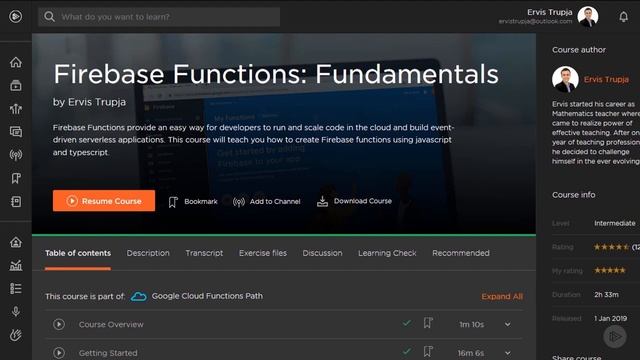Expand the Course Overview module chevron
The height and width of the screenshot is (360, 640).
pos(508,324)
